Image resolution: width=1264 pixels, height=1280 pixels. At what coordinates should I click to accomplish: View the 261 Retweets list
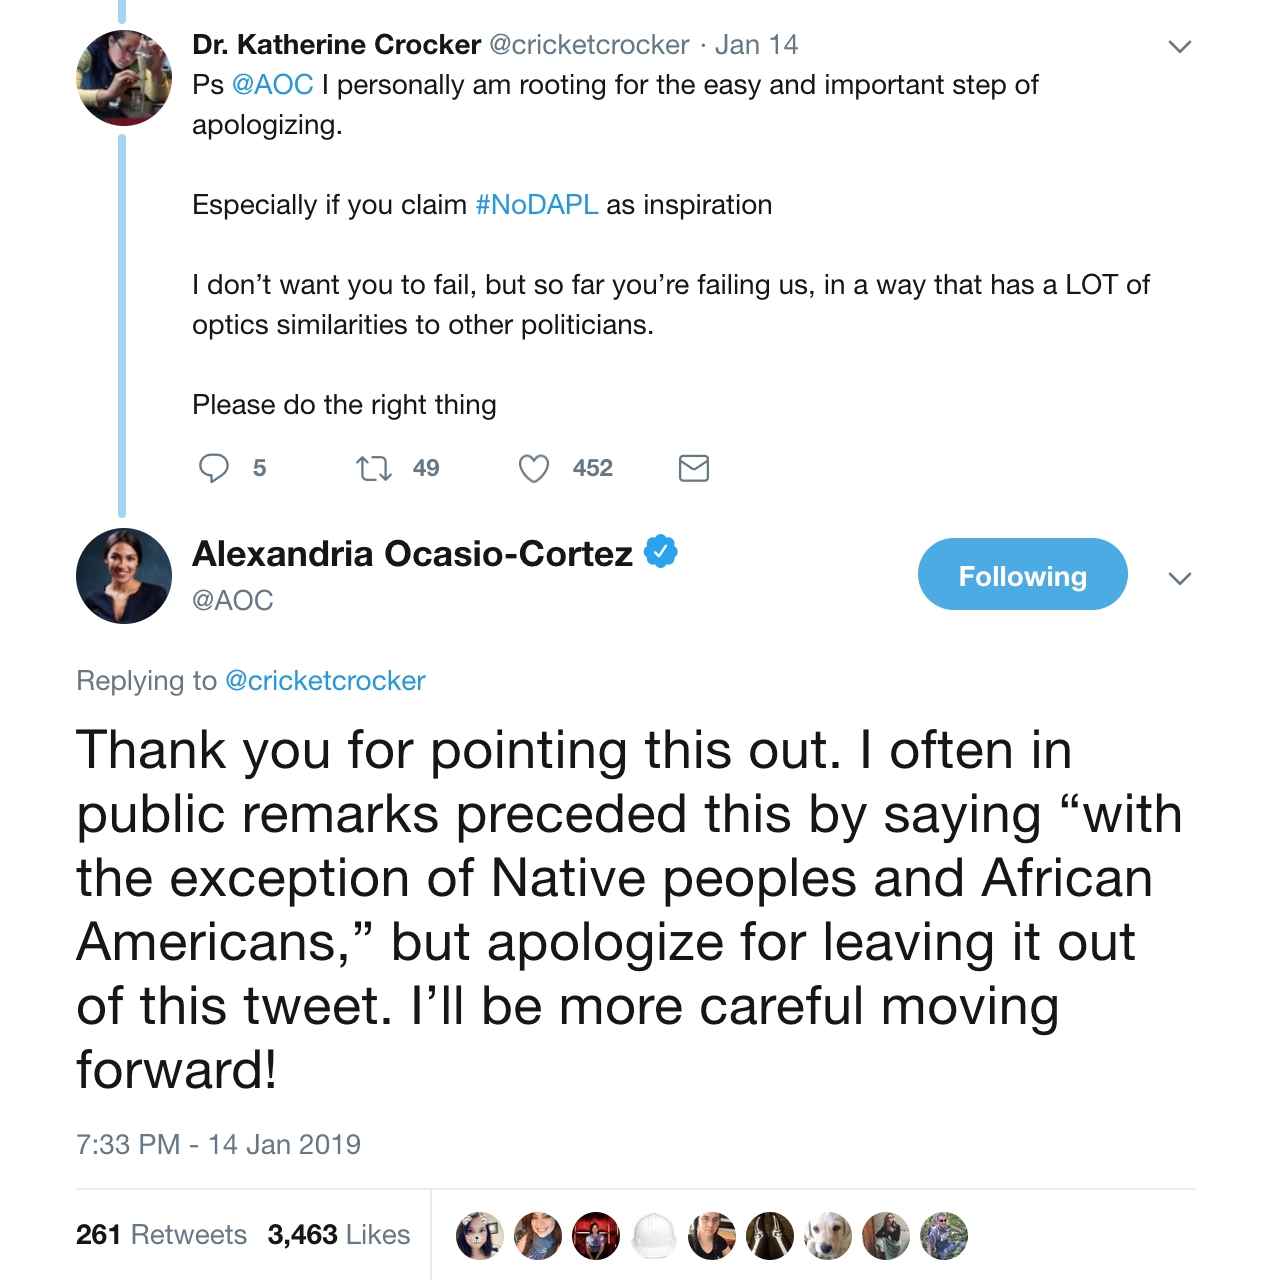[161, 1235]
